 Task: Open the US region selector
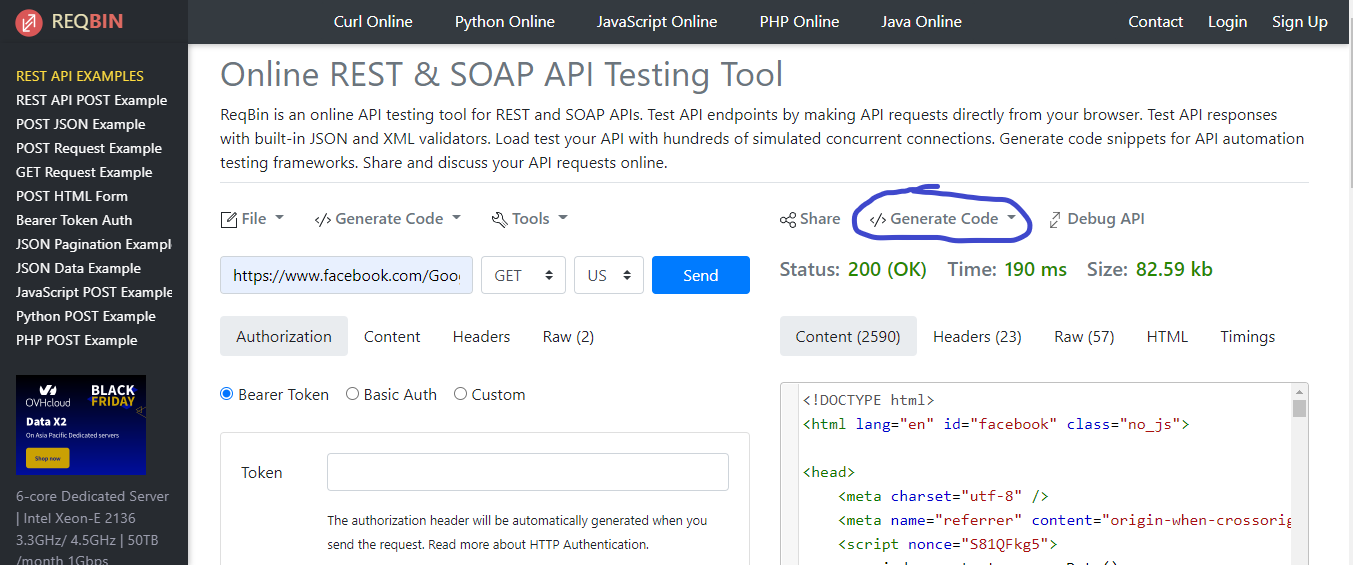coord(608,275)
